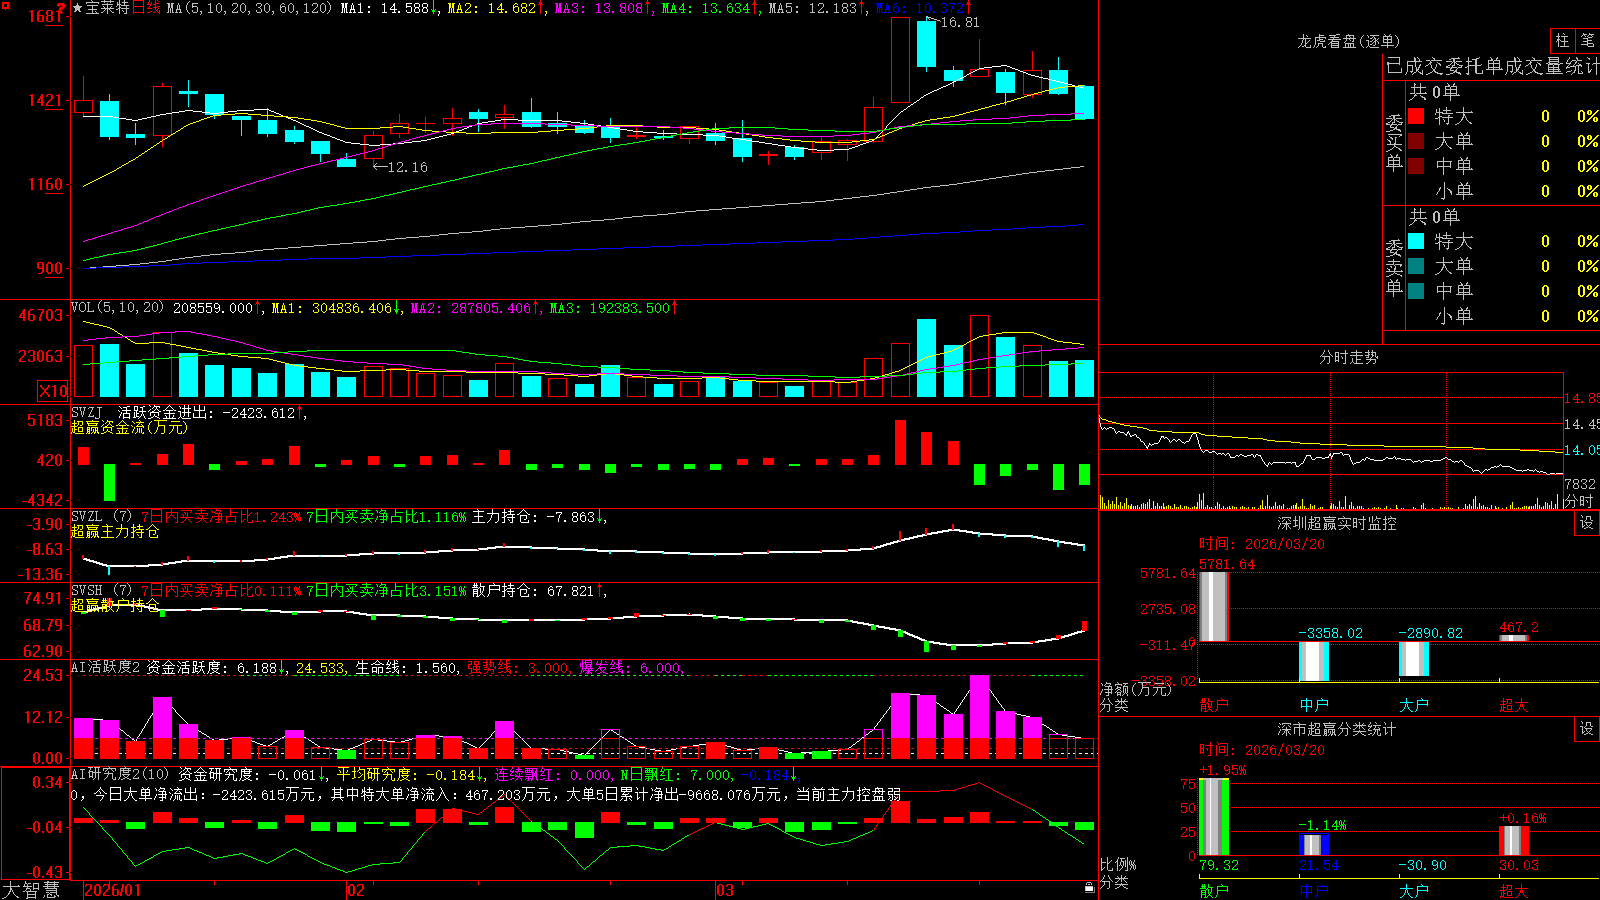Click the 2026/01 date marker on the time axis
This screenshot has height=900, width=1600.
(x=113, y=890)
